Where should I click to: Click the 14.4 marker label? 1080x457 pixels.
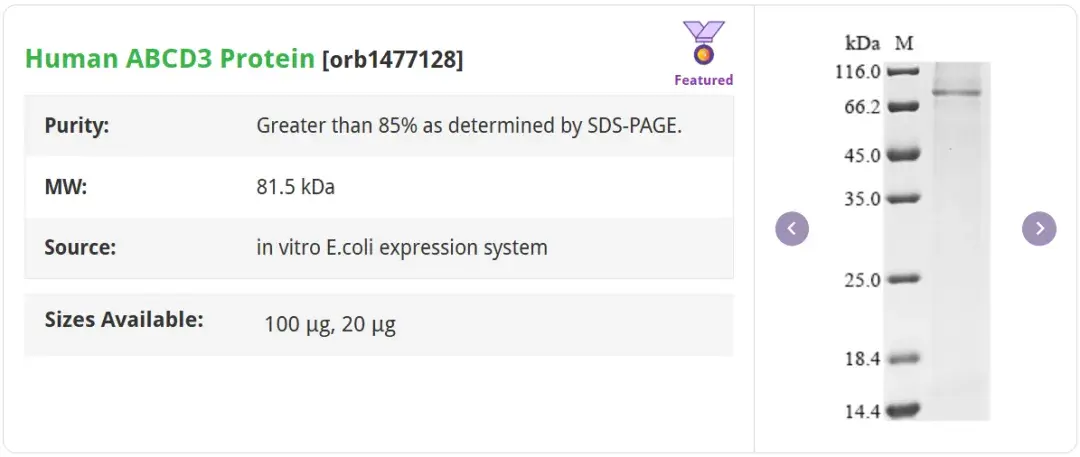click(x=862, y=410)
